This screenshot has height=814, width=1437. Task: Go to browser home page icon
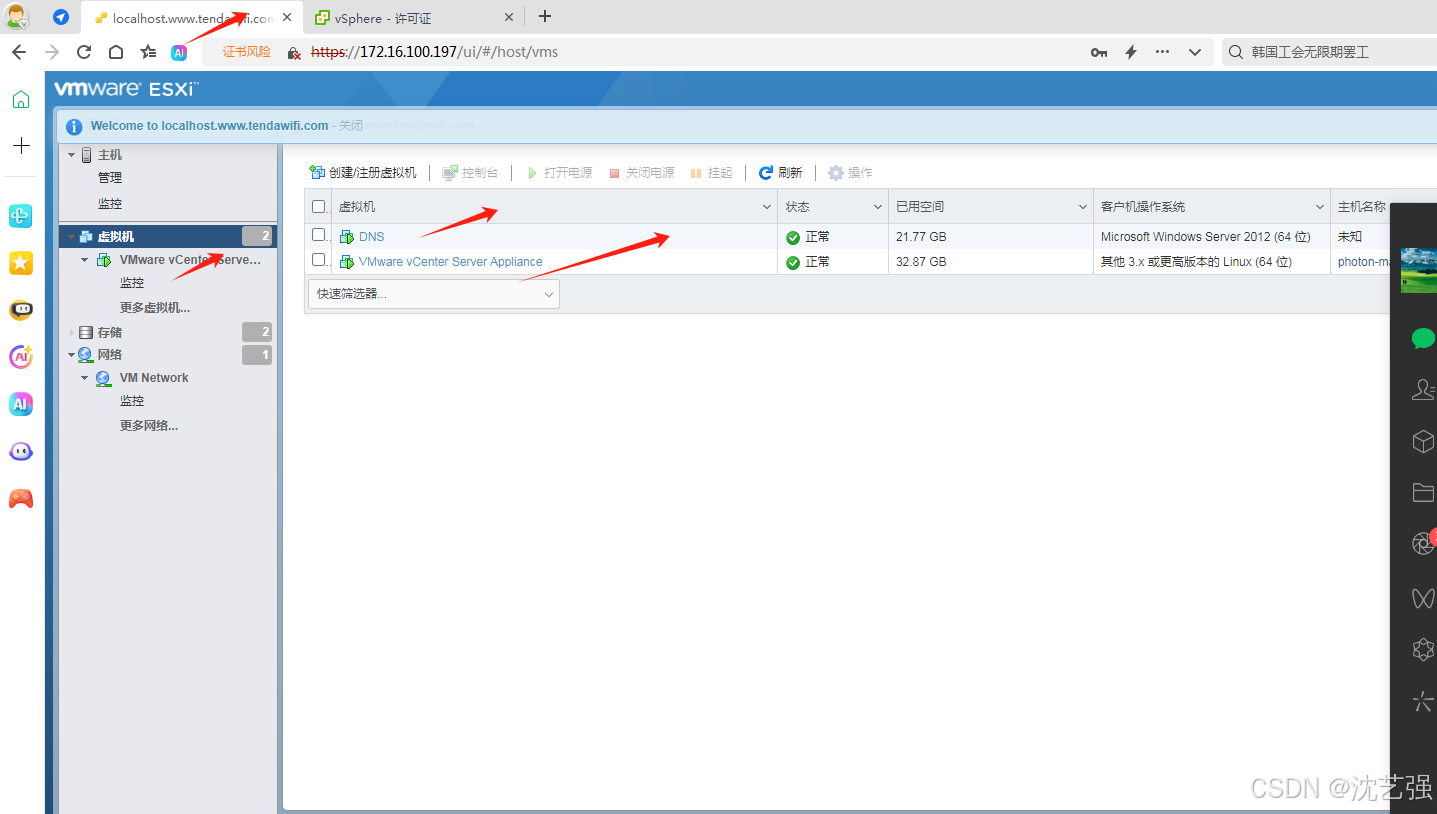click(x=116, y=52)
